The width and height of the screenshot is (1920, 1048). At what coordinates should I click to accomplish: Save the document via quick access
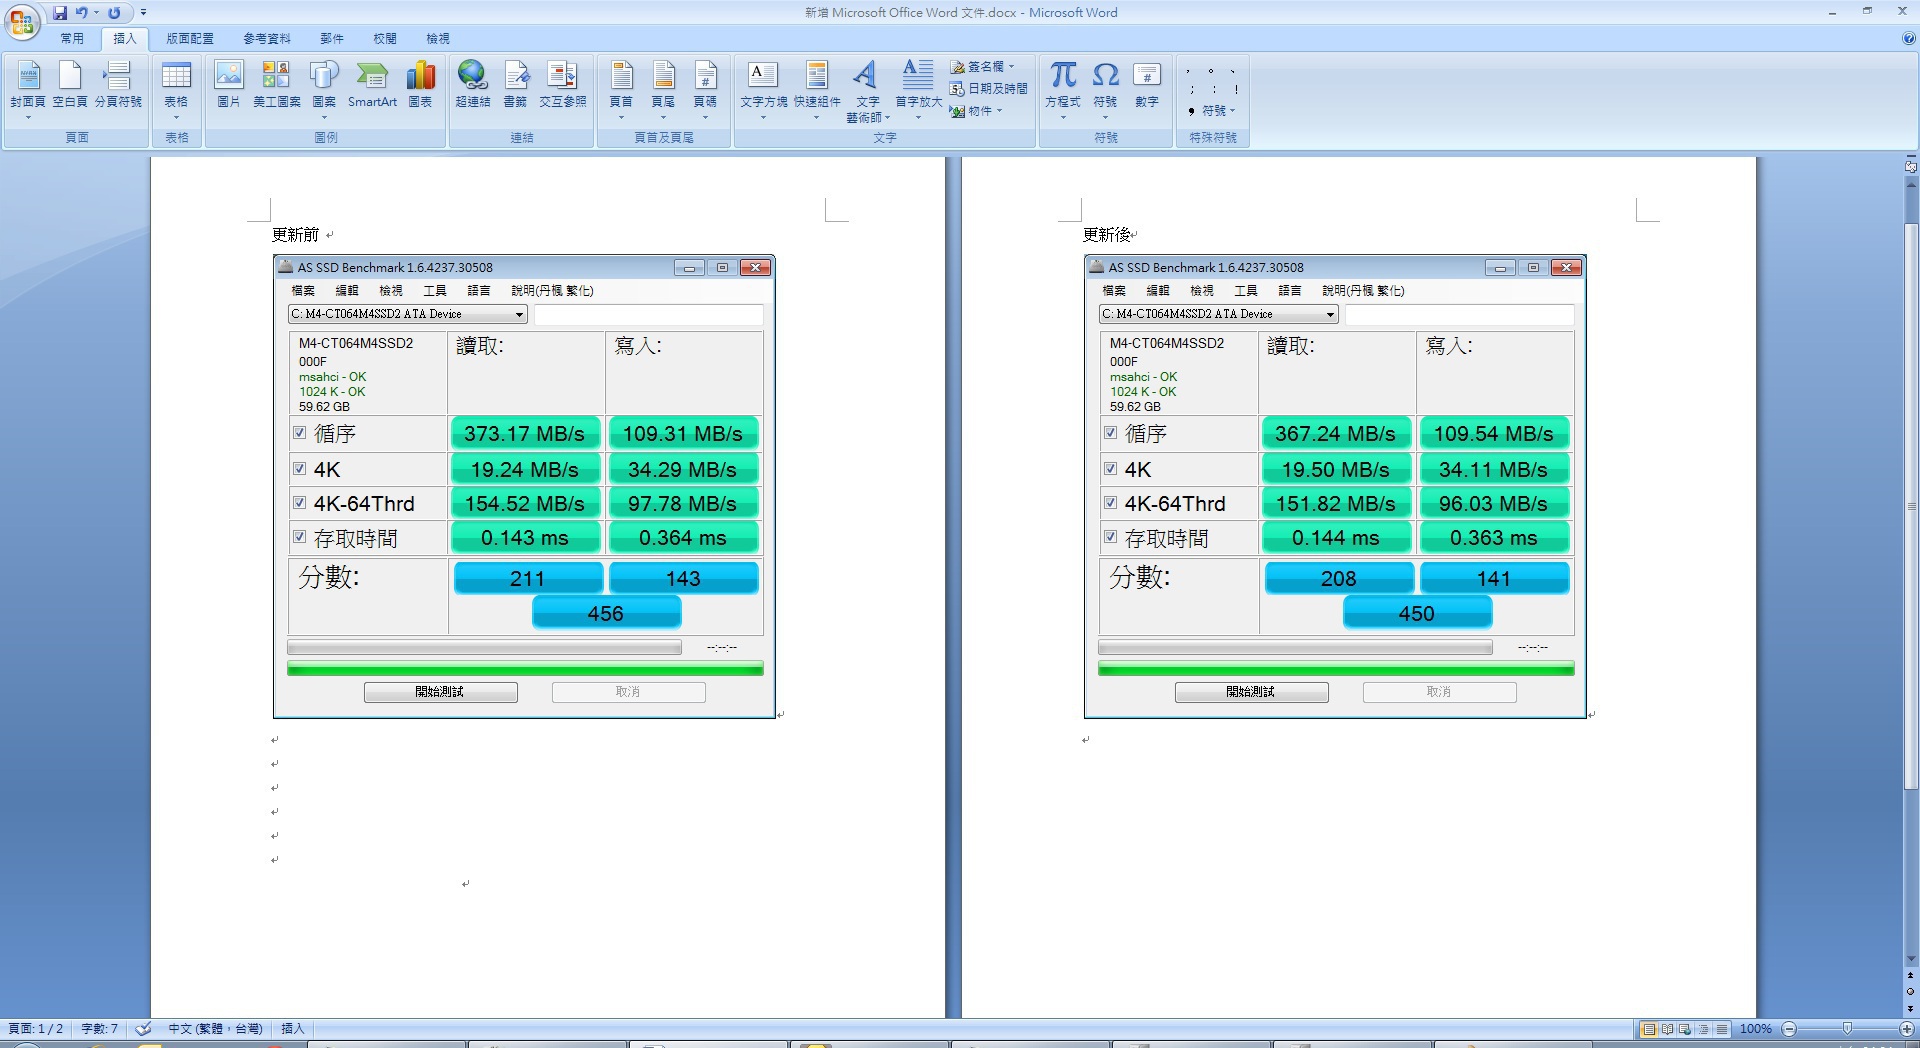(x=59, y=13)
